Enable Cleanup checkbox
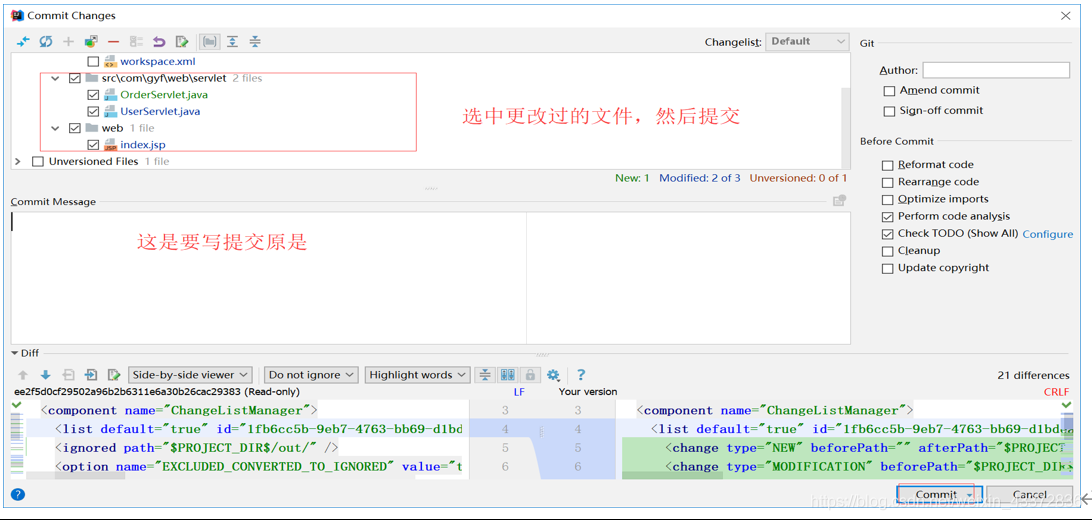 coord(887,251)
